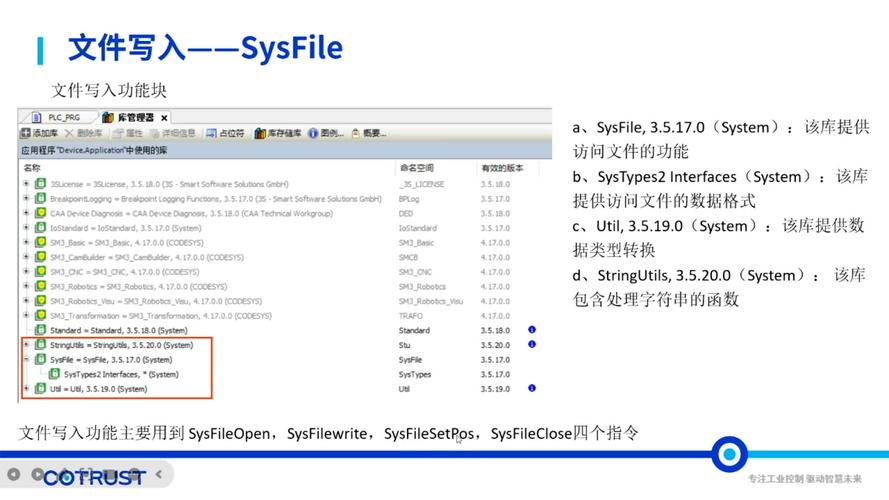The width and height of the screenshot is (889, 500).
Task: Click the SM3_Robotics library icon
Action: click(40, 286)
